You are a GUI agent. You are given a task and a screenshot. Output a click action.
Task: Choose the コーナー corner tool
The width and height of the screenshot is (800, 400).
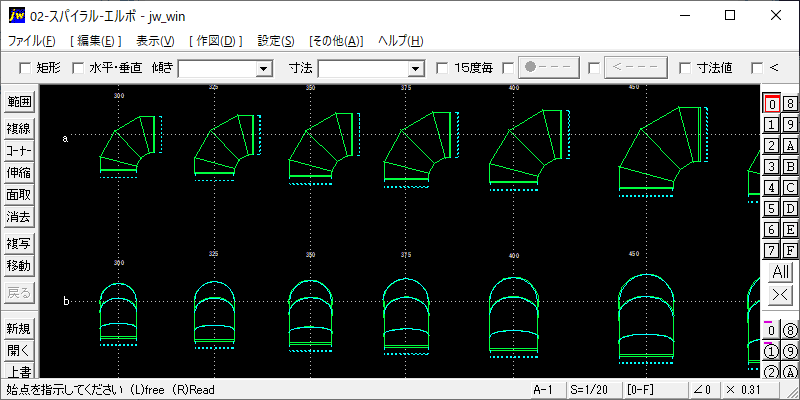(x=19, y=151)
